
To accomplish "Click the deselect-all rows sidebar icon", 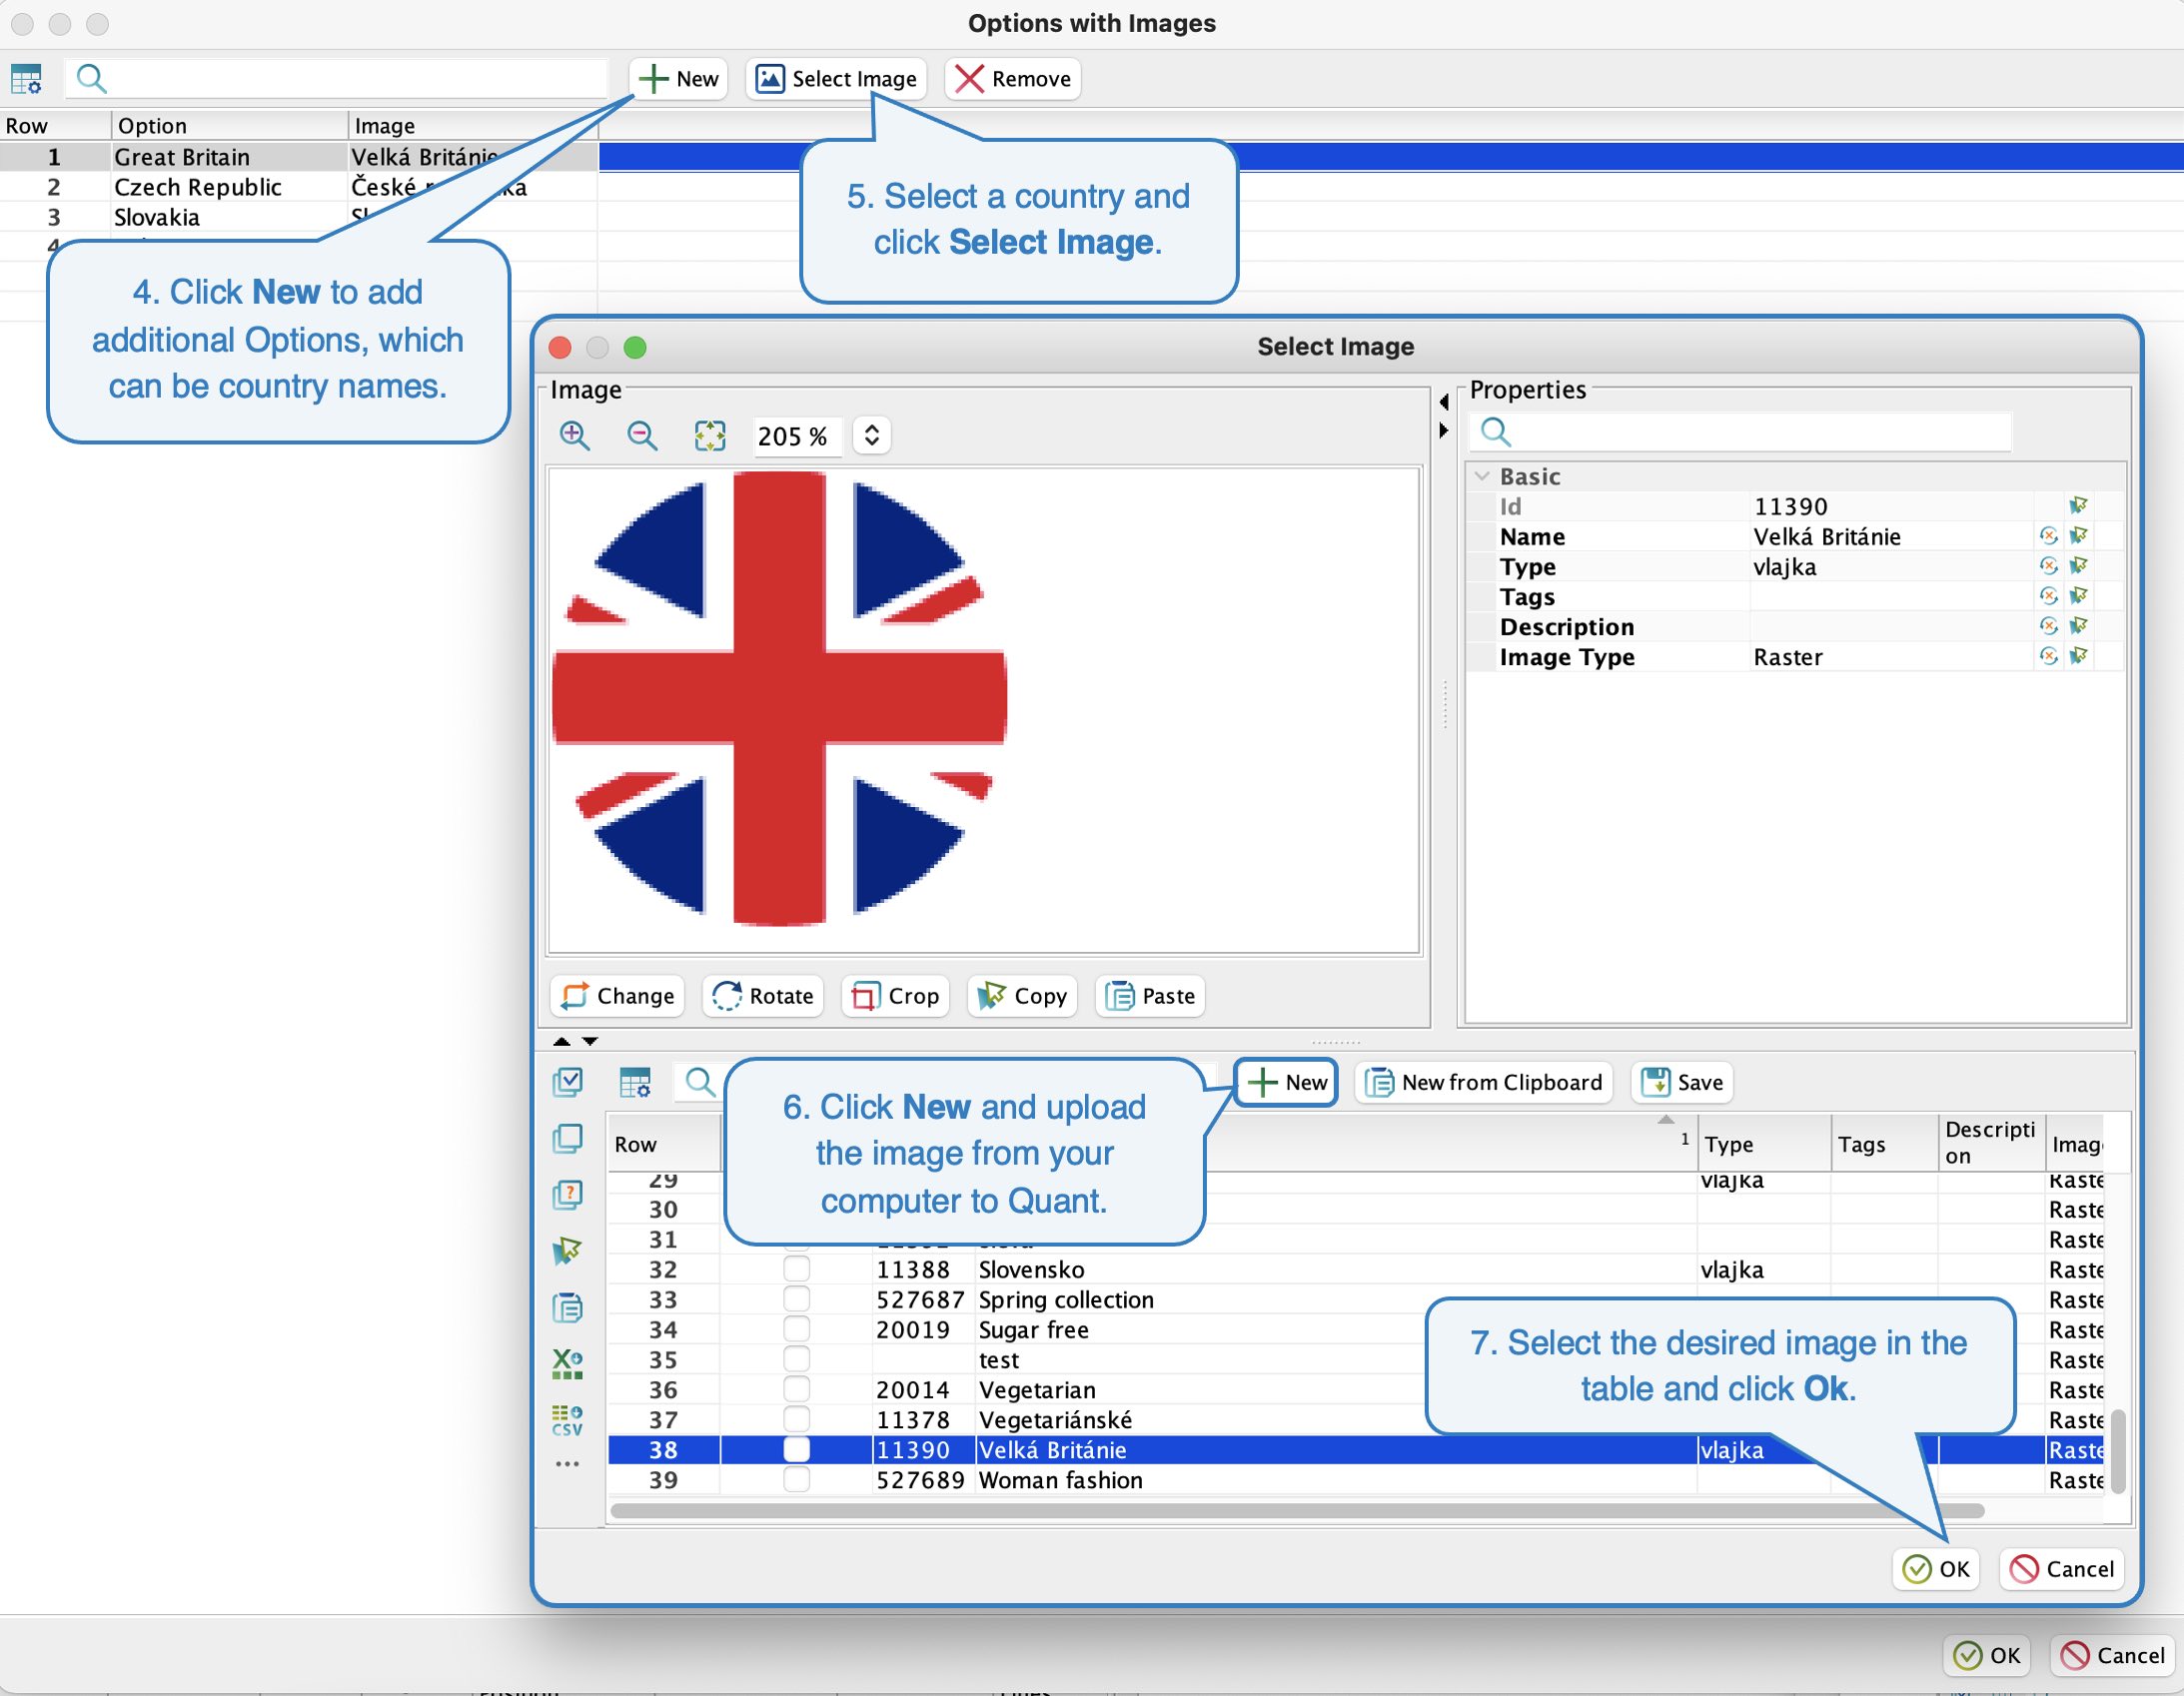I will click(568, 1138).
